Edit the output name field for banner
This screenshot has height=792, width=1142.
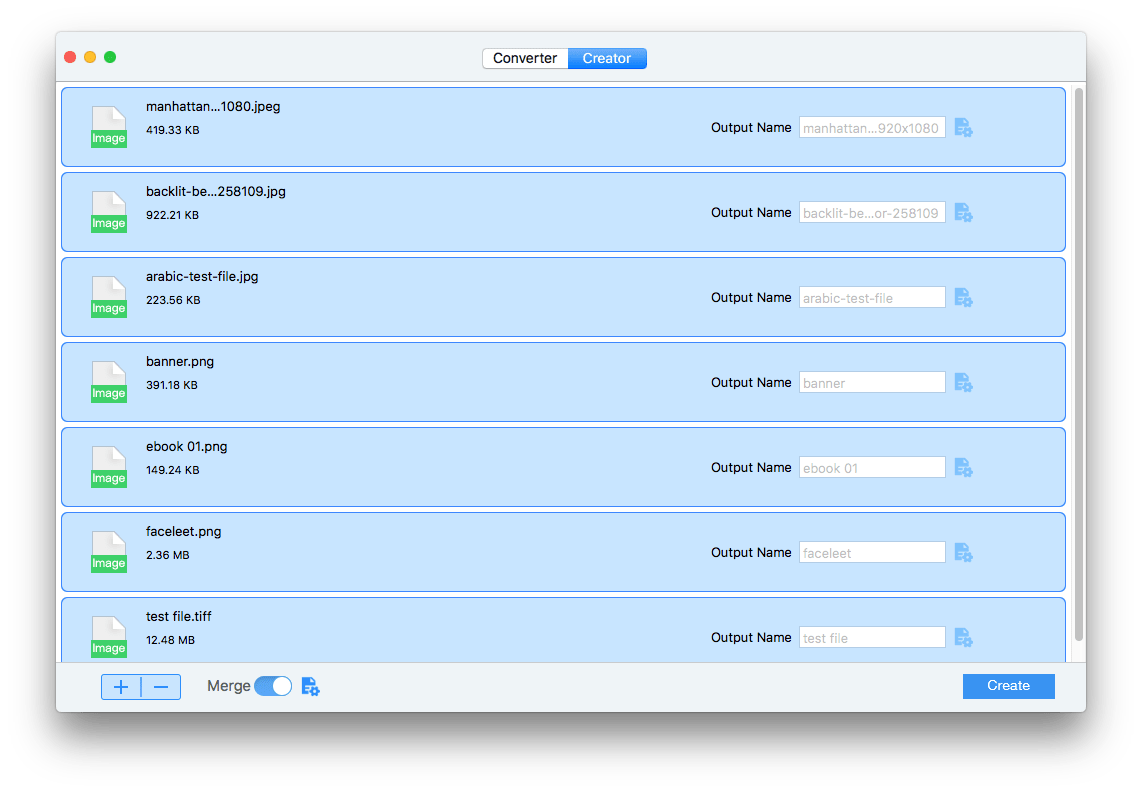[x=871, y=382]
